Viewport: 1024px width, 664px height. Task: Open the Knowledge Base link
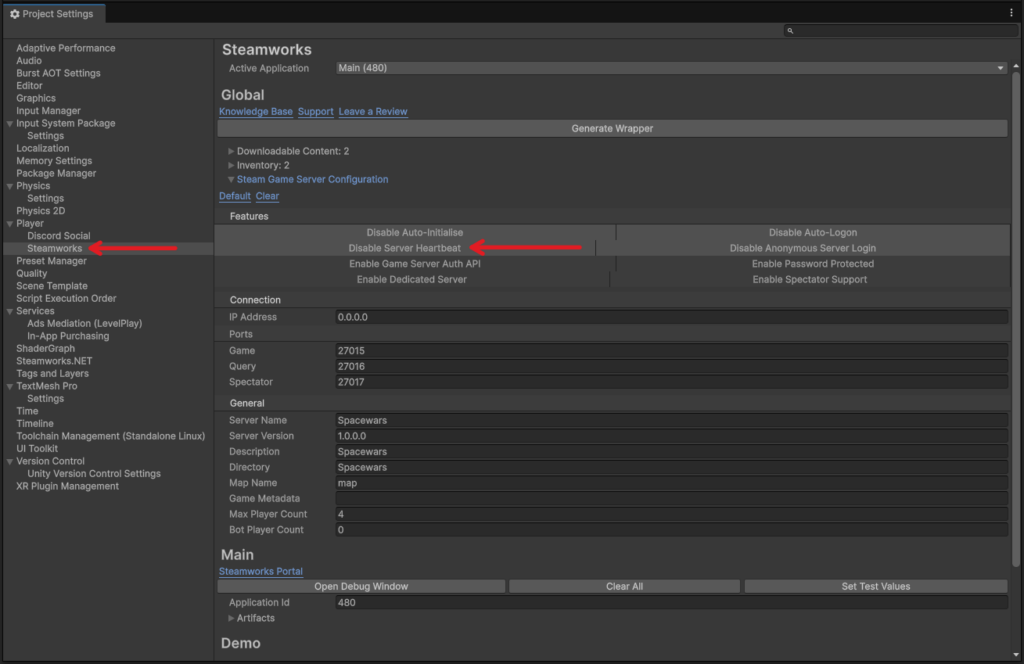[256, 112]
